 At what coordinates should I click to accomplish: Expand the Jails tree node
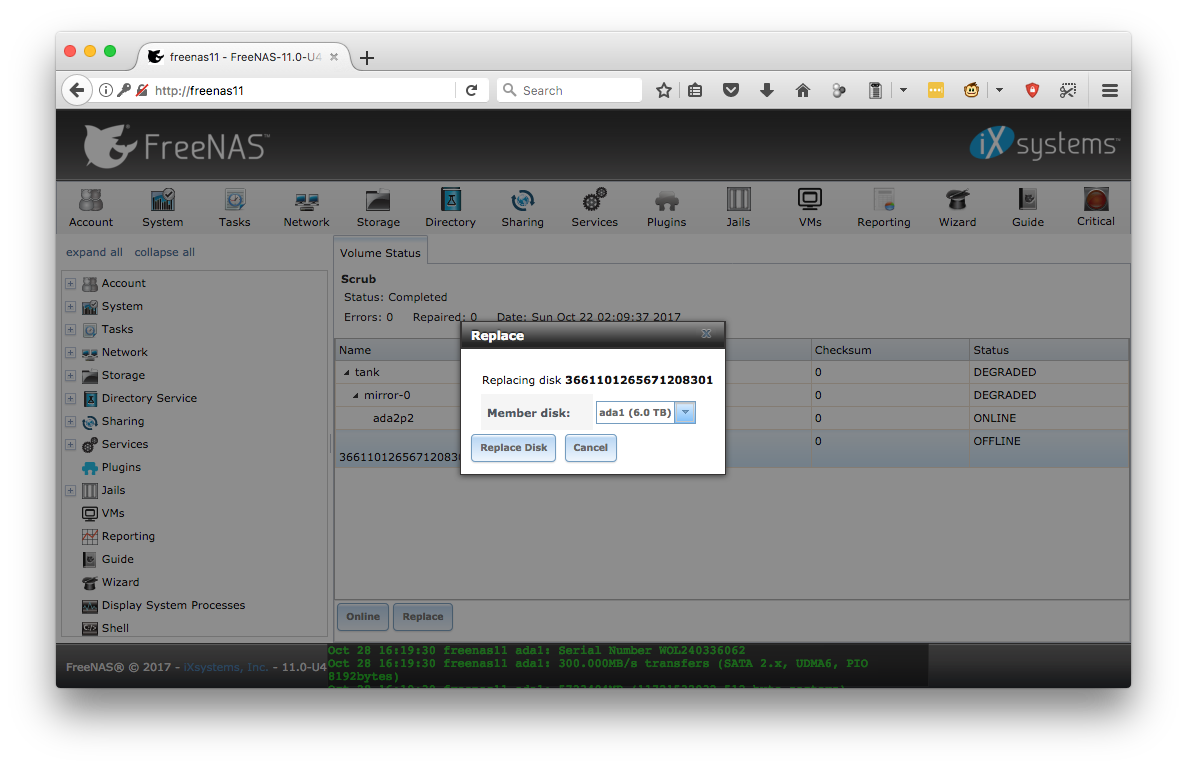(x=70, y=490)
